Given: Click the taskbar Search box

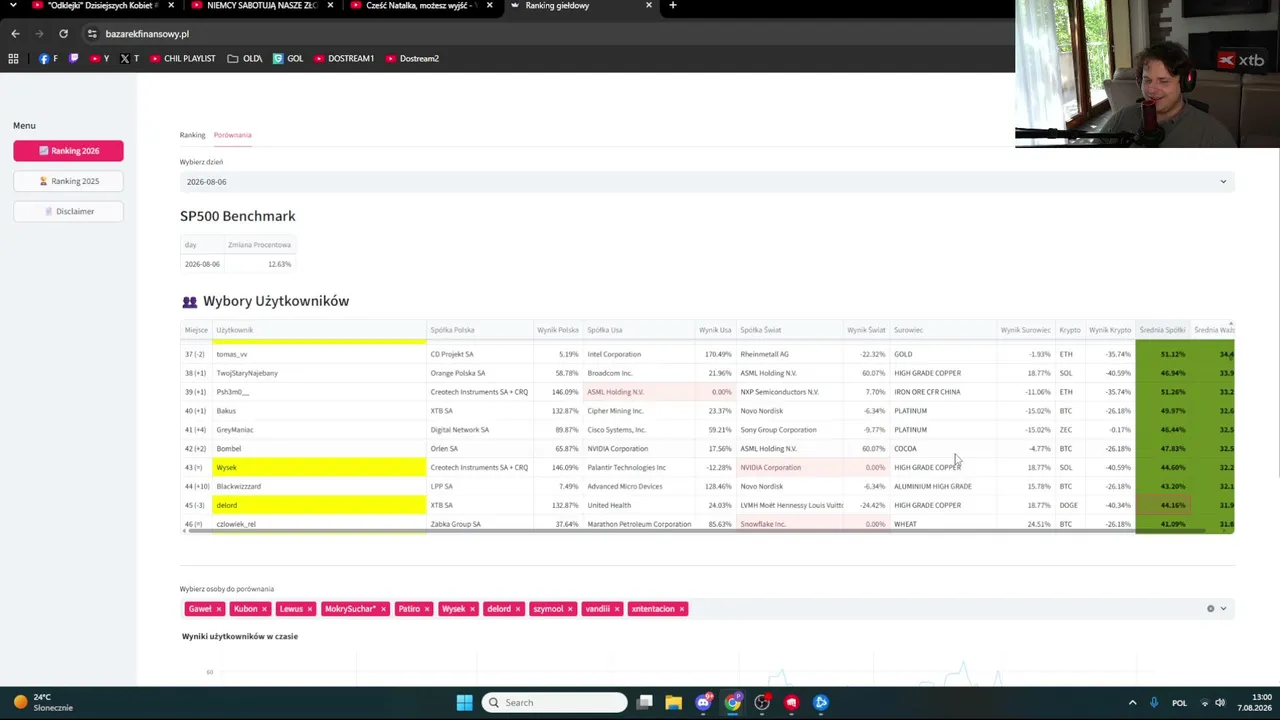Looking at the screenshot, I should (x=554, y=703).
